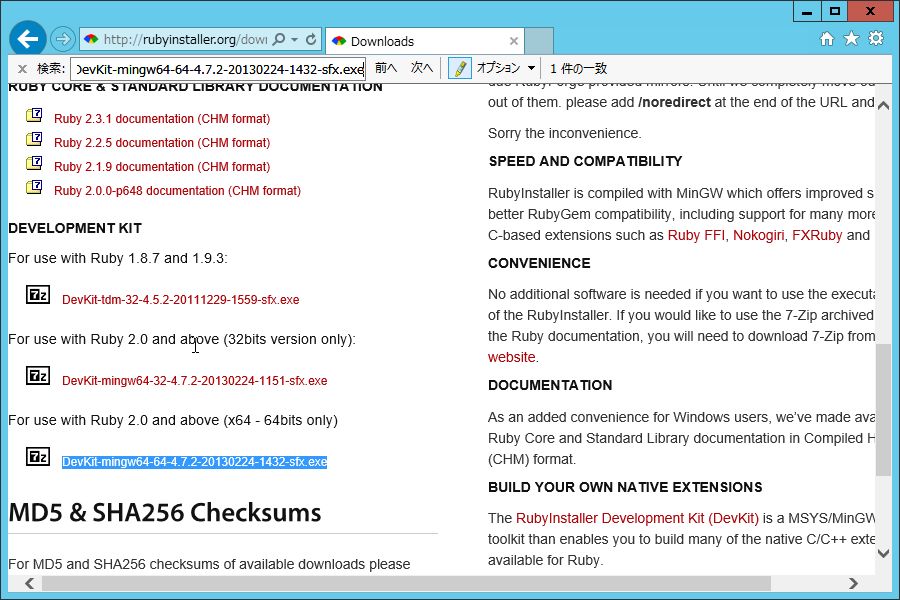Screen dimensions: 900x600
Task: Find next match with 次へ
Action: pos(421,68)
